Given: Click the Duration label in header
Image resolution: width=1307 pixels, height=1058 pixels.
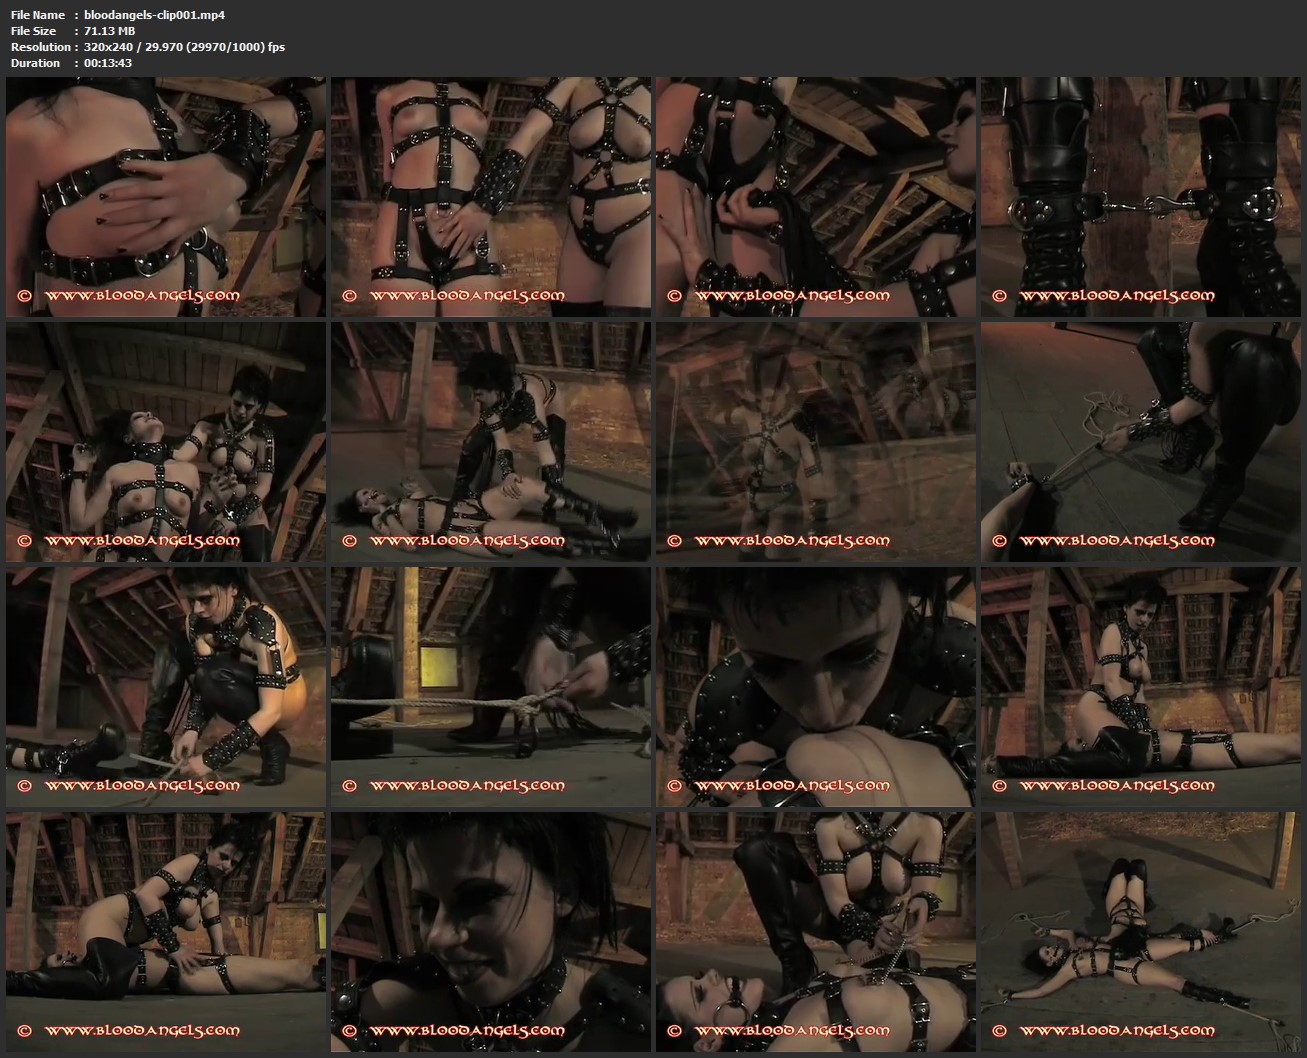Looking at the screenshot, I should click(x=35, y=63).
